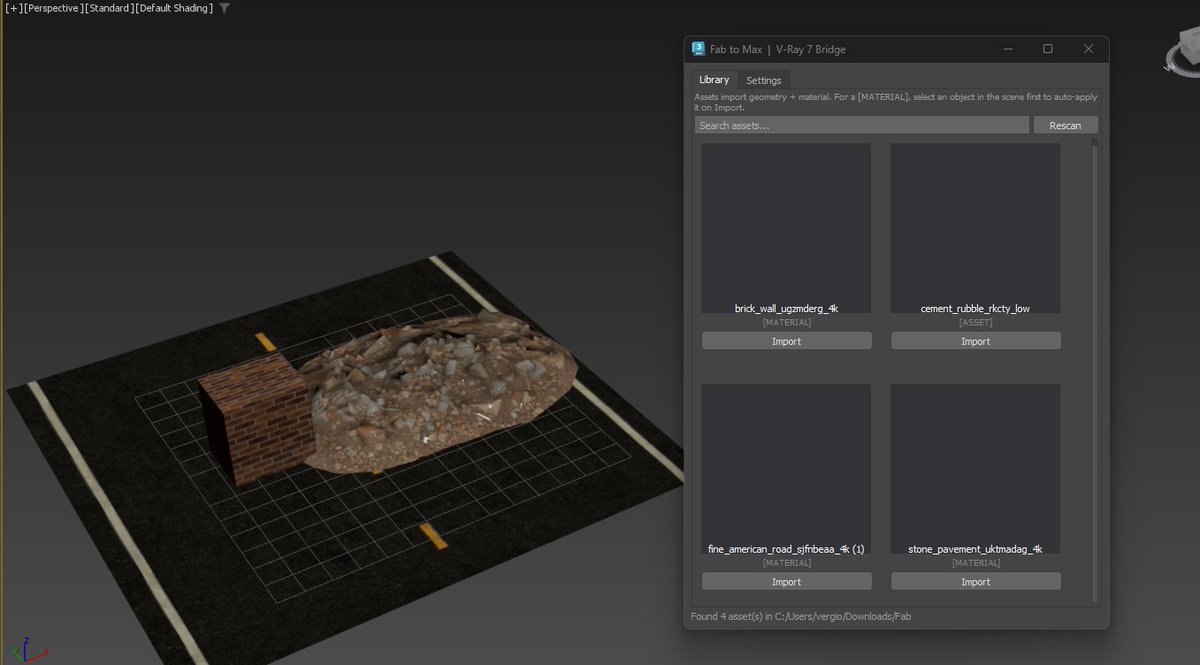Click the 'cement_rubble_rkcty_low' asset name text
The height and width of the screenshot is (665, 1200).
975,309
